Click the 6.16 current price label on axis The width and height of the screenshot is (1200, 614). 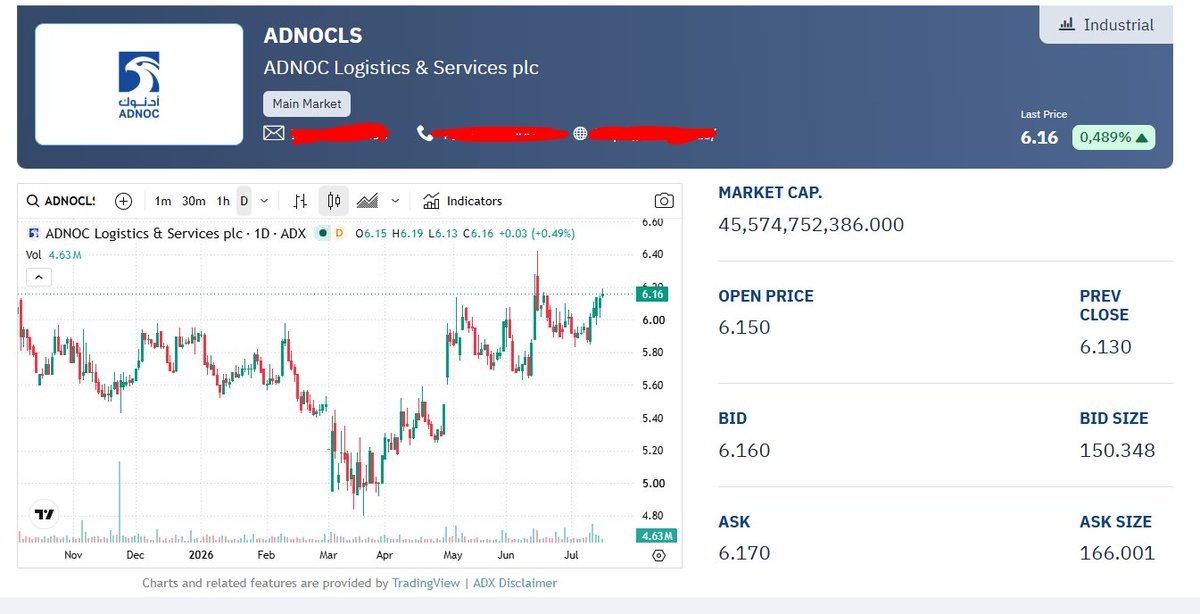(653, 294)
